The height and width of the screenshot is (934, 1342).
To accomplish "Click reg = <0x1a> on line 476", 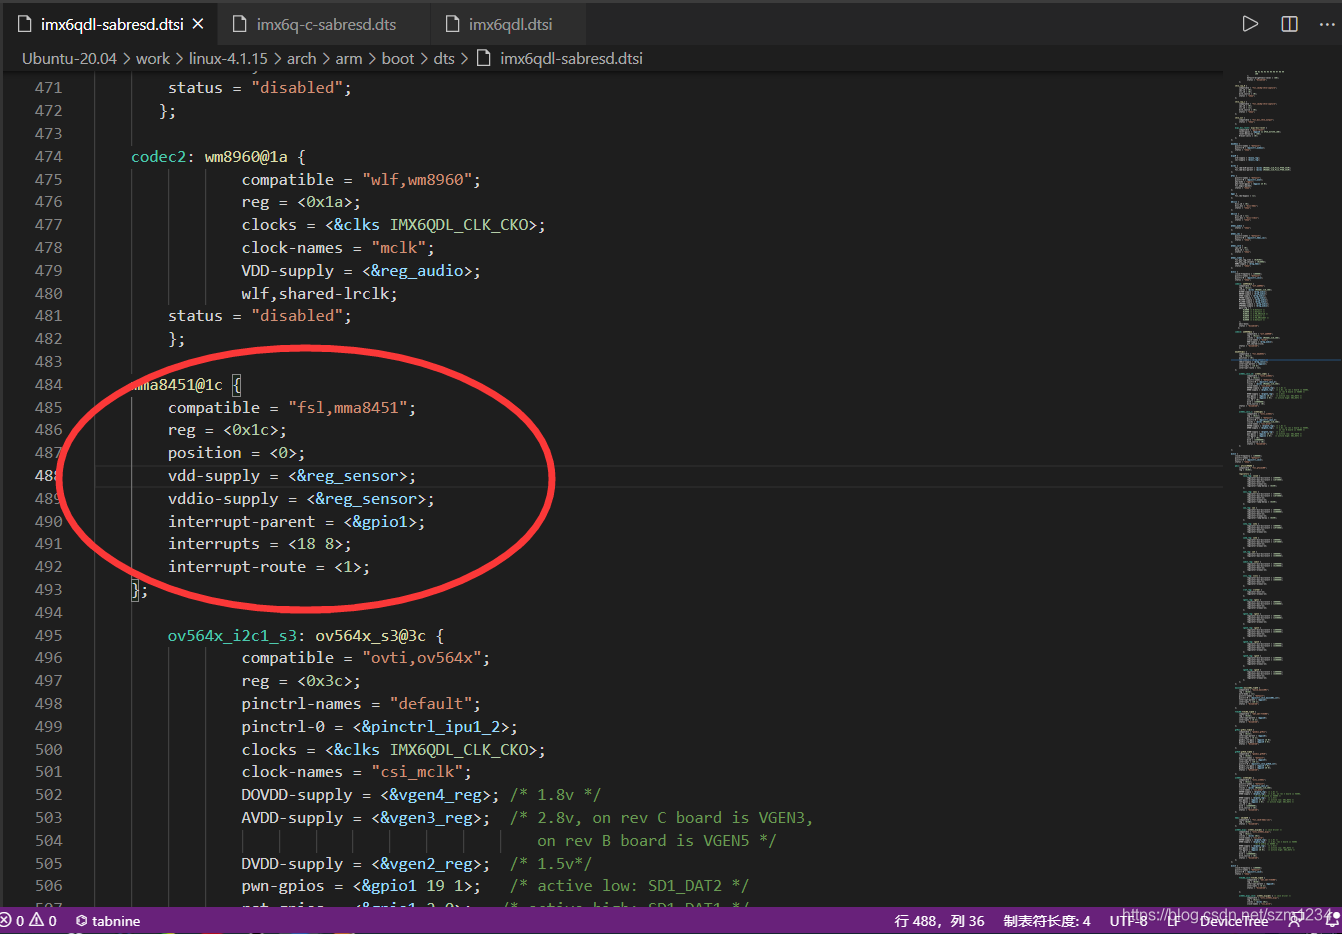I will pos(301,202).
